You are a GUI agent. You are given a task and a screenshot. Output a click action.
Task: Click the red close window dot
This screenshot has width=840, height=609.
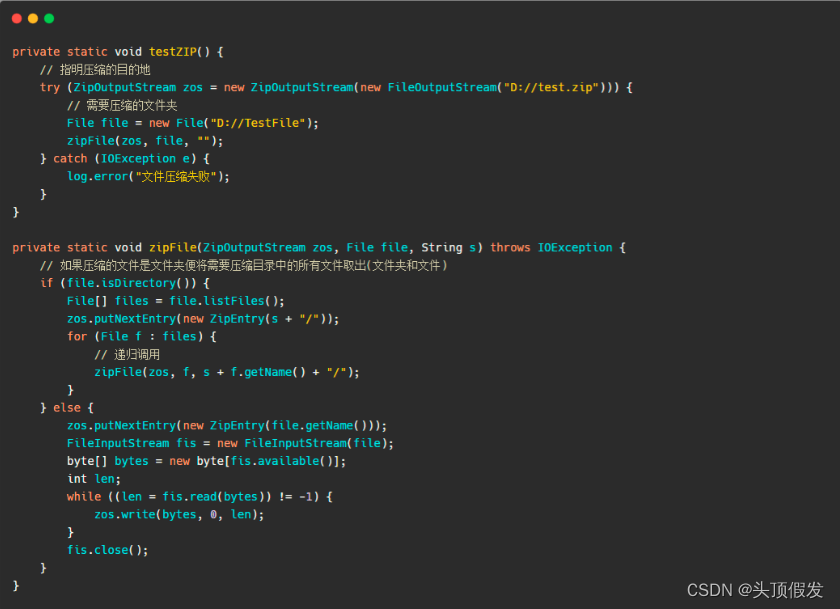pos(17,19)
